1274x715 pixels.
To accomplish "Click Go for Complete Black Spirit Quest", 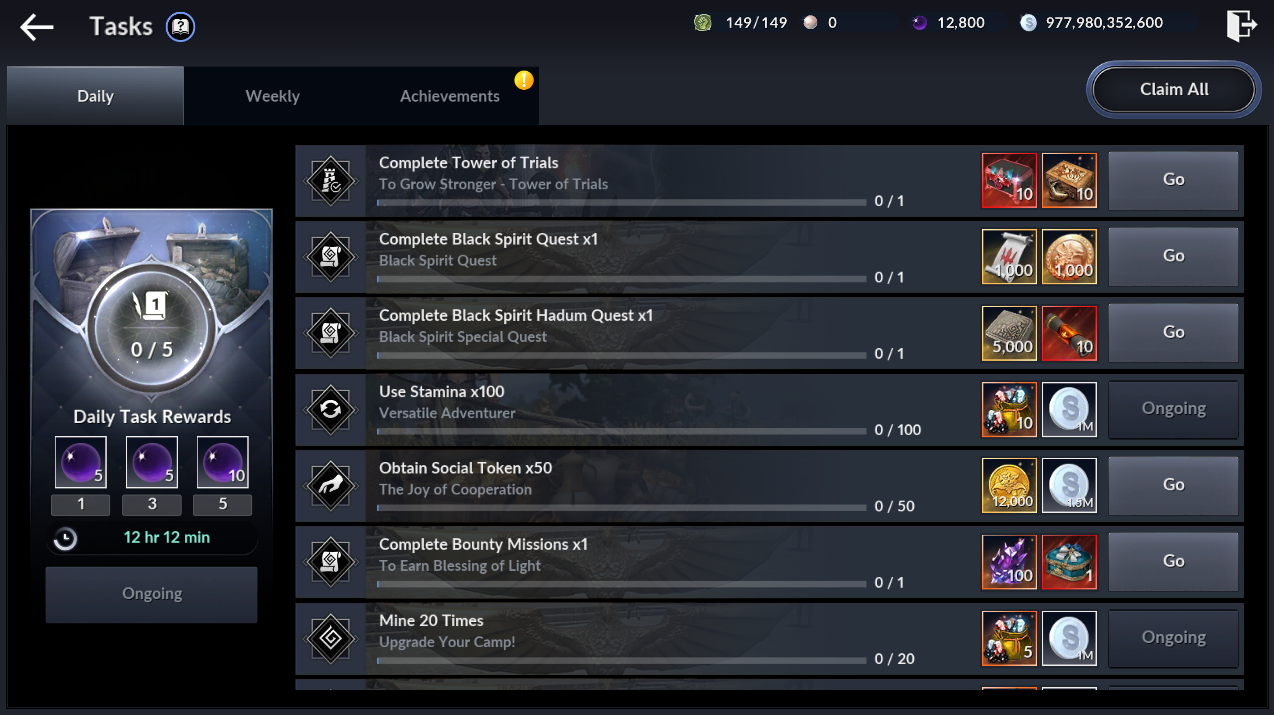I will click(1174, 256).
